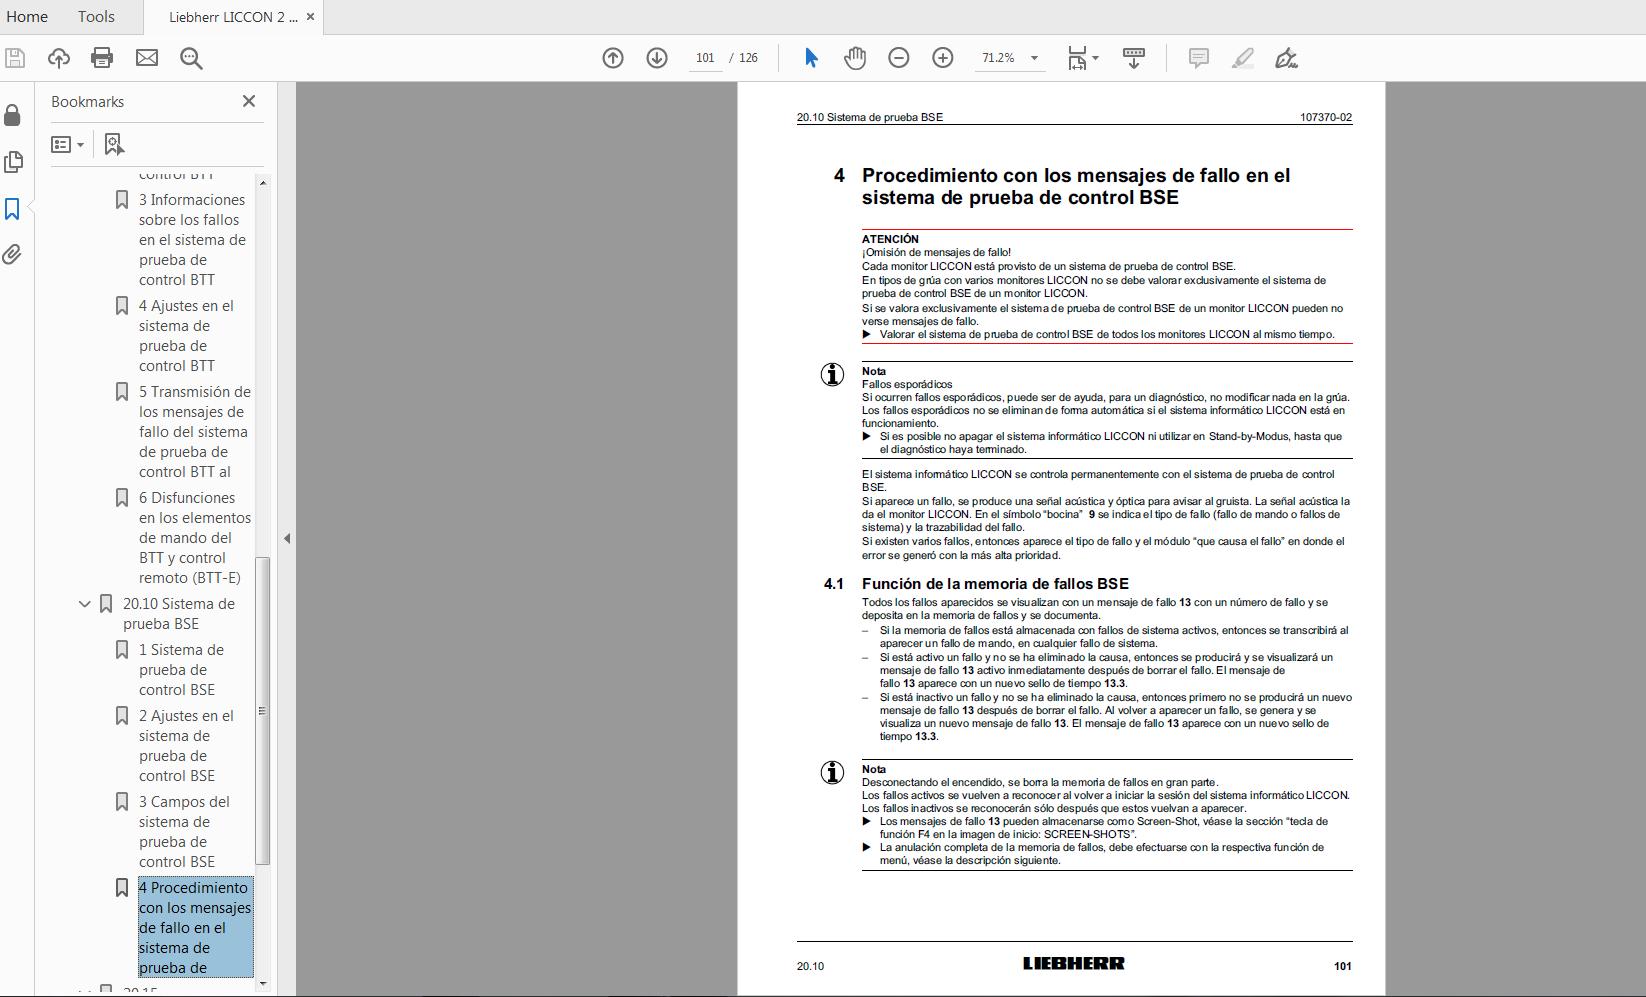This screenshot has width=1646, height=997.
Task: Open the advanced search tool
Action: (191, 58)
